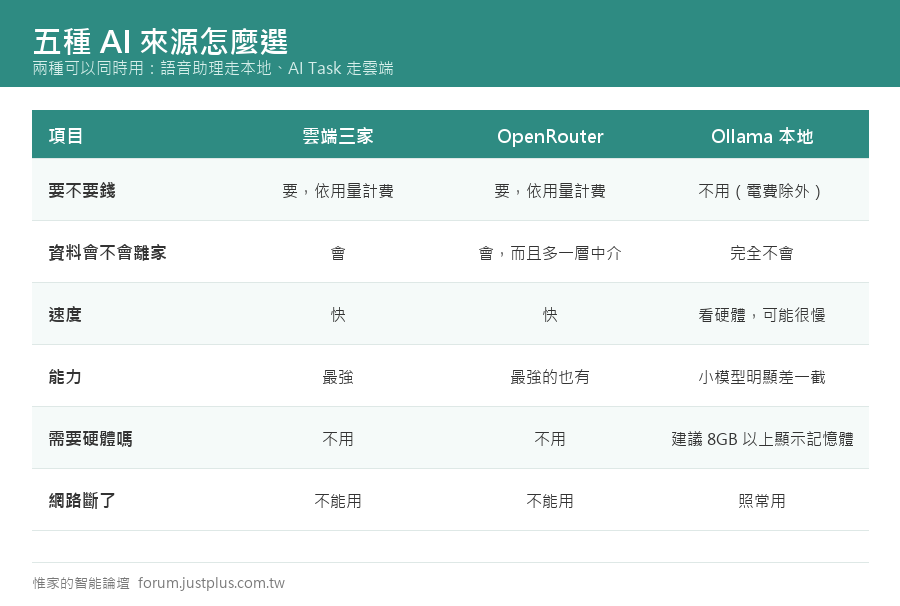This screenshot has width=900, height=606.
Task: Click the subtitle starting with 兩種可以同時用
Action: pos(213,68)
